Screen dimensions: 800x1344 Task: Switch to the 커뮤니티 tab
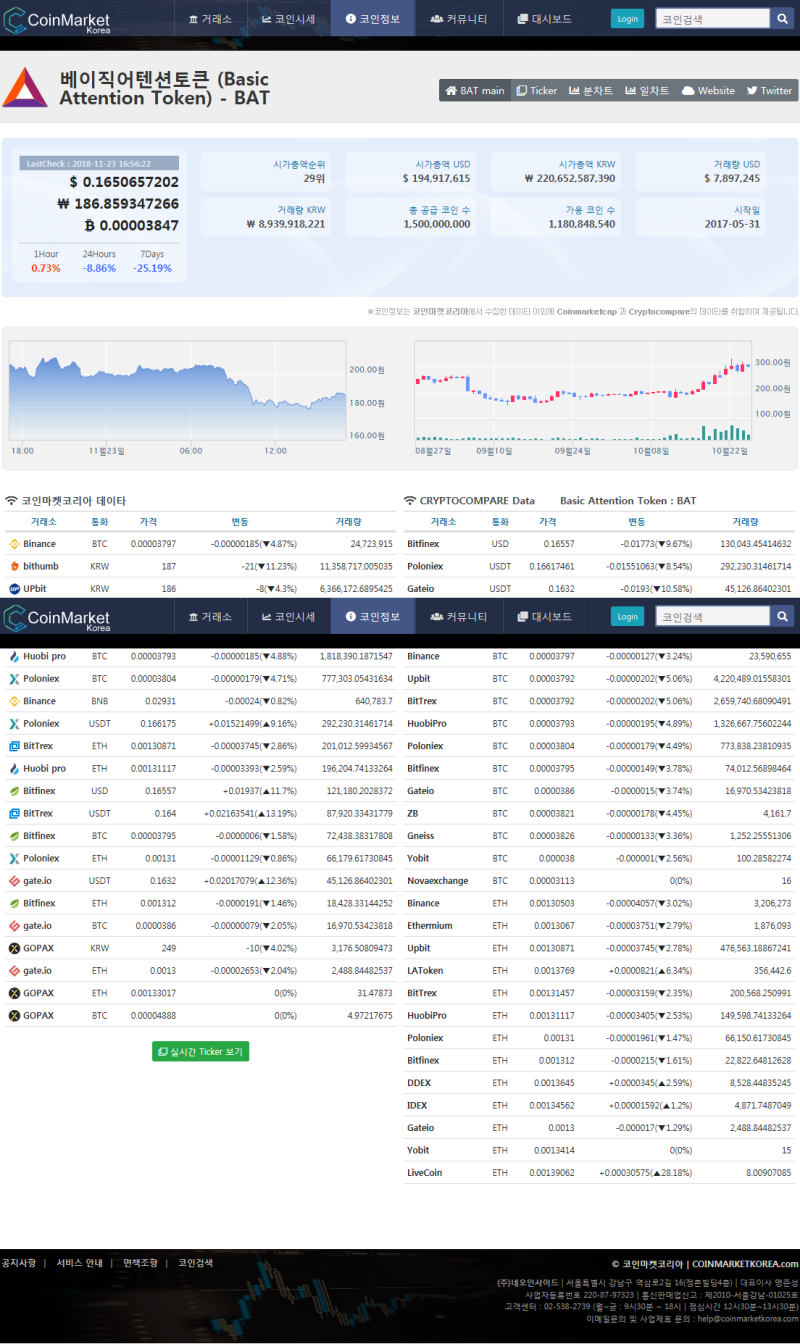[458, 17]
